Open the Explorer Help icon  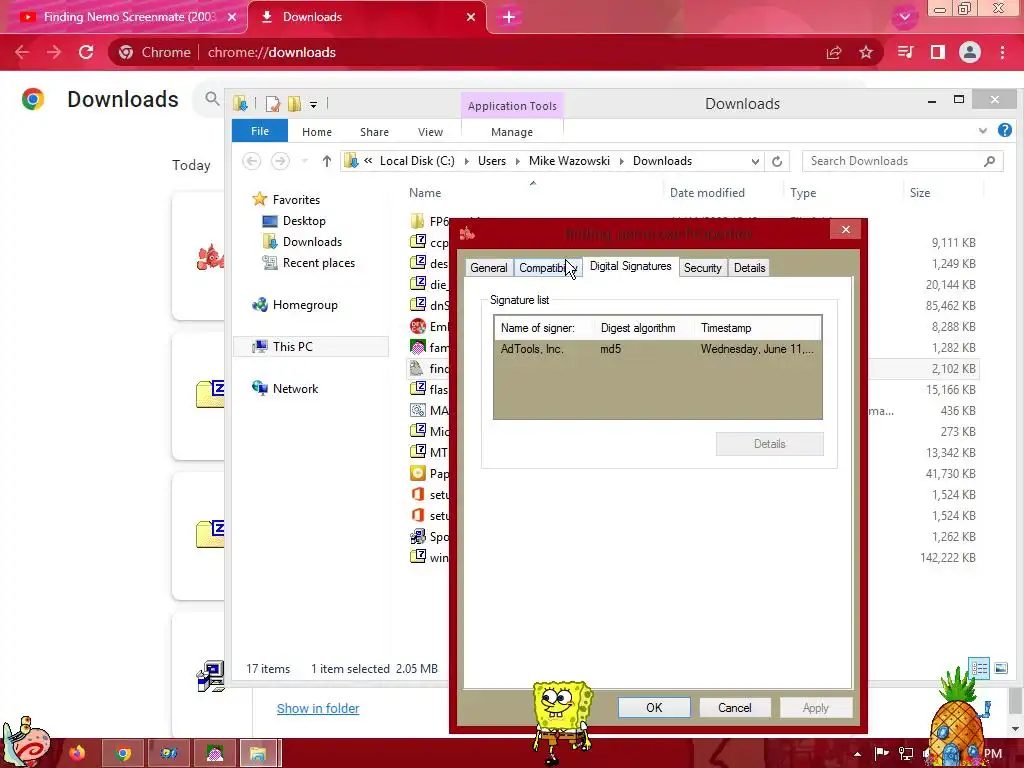click(1004, 131)
